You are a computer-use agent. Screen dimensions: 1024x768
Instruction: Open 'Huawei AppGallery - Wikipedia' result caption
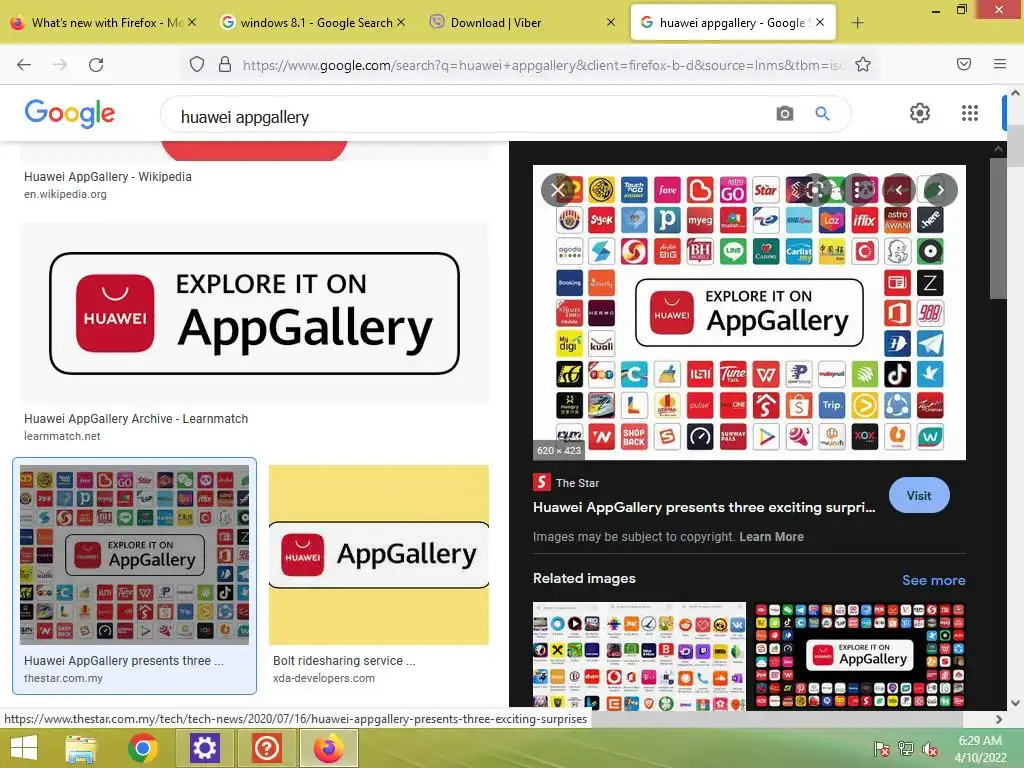tap(108, 177)
